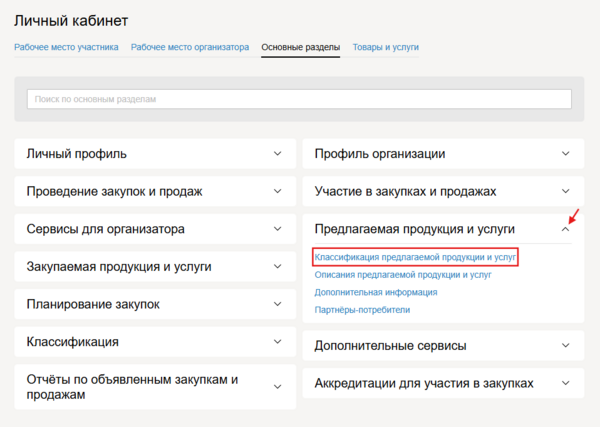Viewport: 600px width, 427px height.
Task: Click the Планирование закупок title
Action: click(x=93, y=304)
